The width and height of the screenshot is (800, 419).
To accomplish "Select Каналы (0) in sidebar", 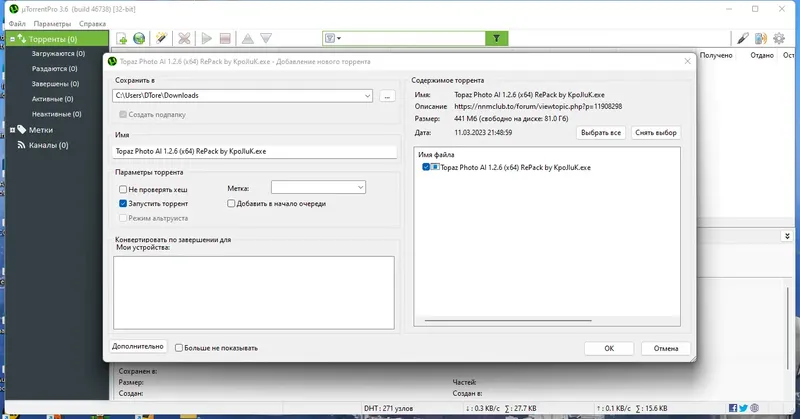I will pyautogui.click(x=48, y=145).
